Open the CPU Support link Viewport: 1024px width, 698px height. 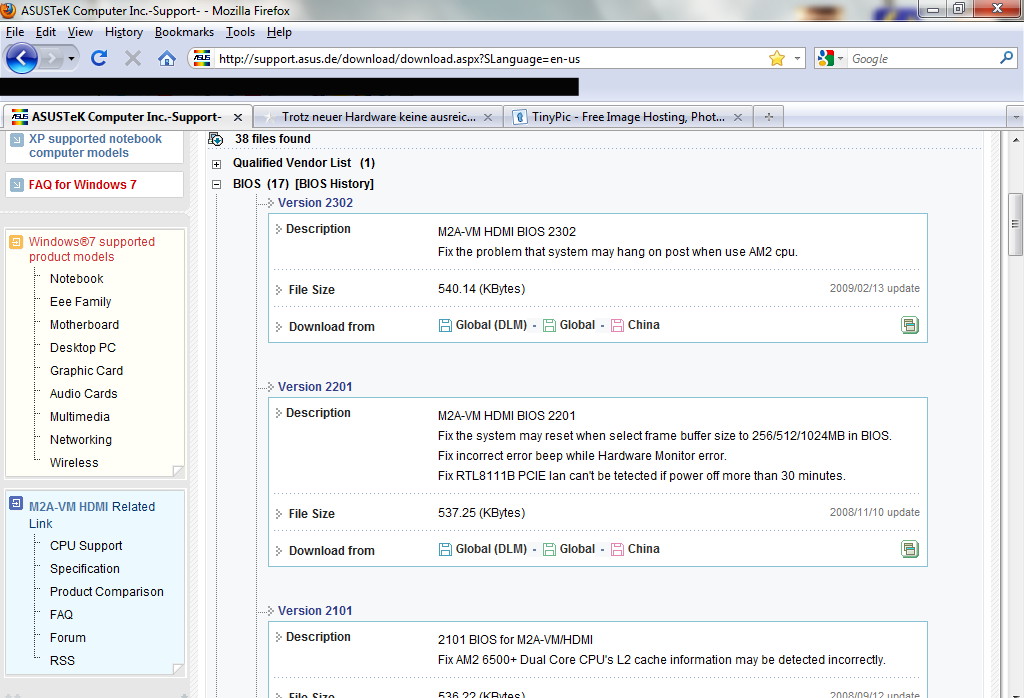click(x=86, y=546)
